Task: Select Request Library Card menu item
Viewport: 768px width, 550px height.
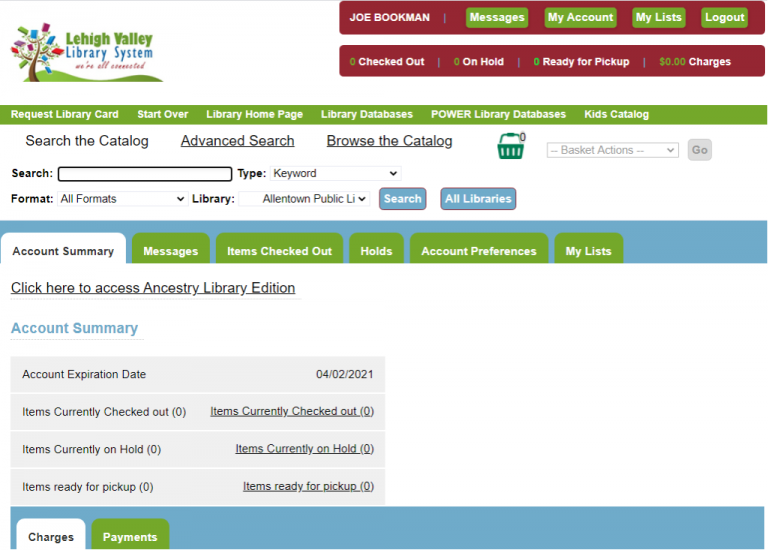Action: tap(65, 114)
